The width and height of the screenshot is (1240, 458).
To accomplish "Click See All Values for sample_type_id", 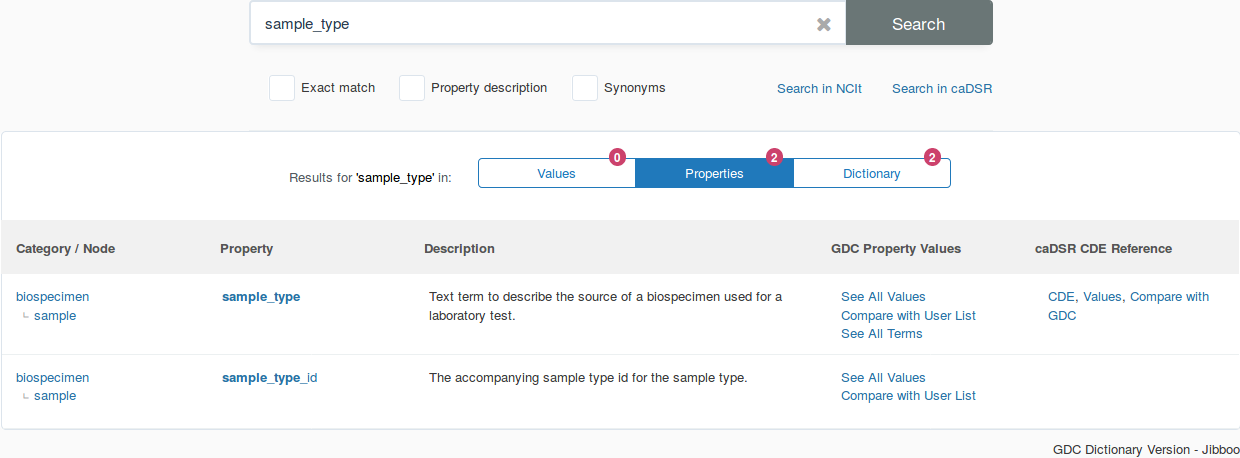I will (883, 378).
